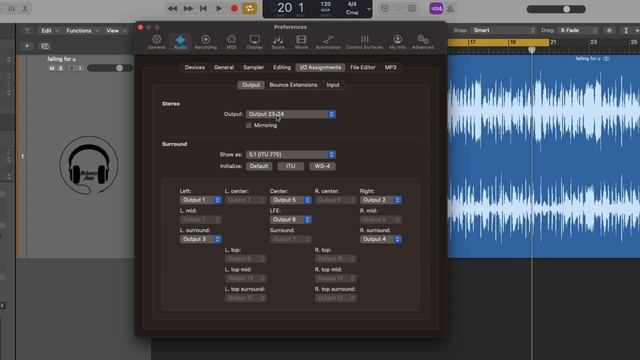The image size is (640, 360).
Task: Click the WG-4 initialize button
Action: tap(322, 166)
